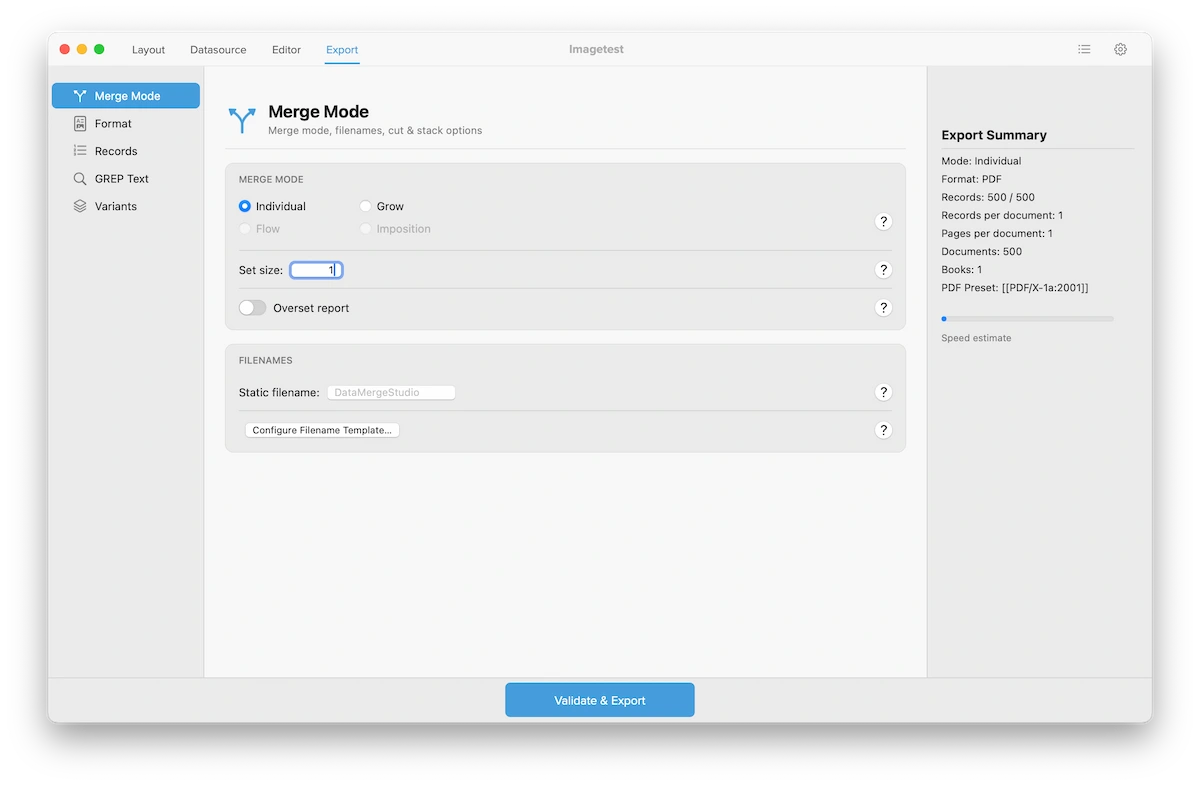The image size is (1200, 786).
Task: Click the Export Summary heading
Action: click(x=994, y=135)
